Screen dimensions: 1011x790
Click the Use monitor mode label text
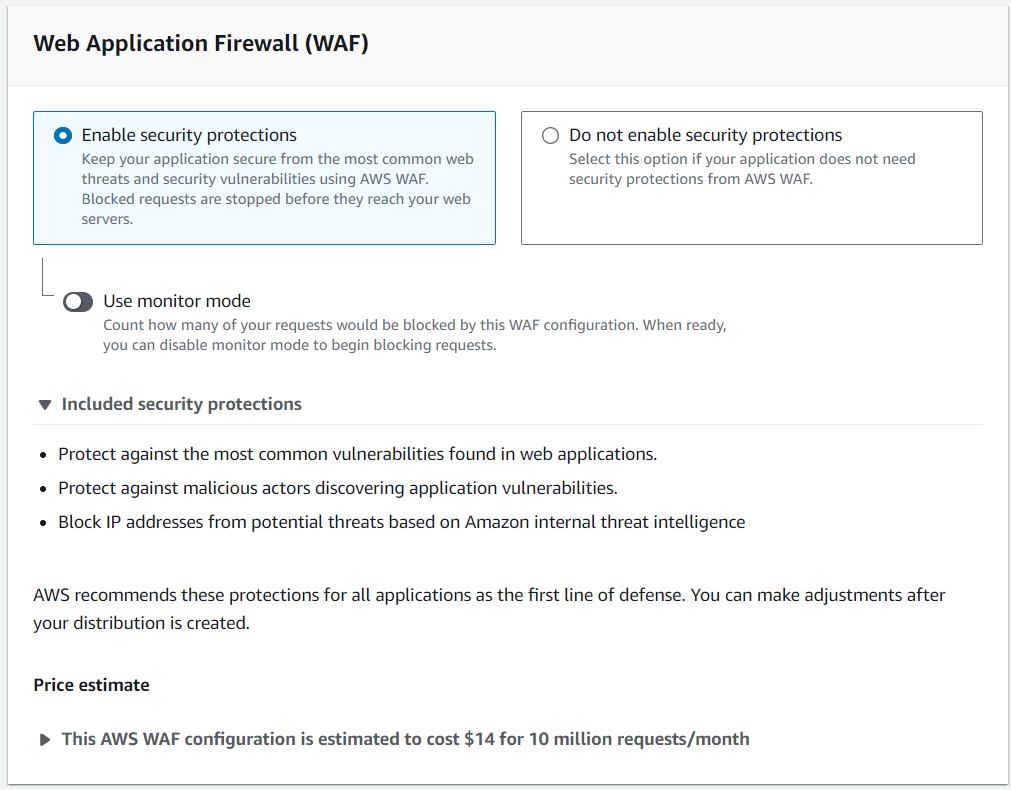176,301
